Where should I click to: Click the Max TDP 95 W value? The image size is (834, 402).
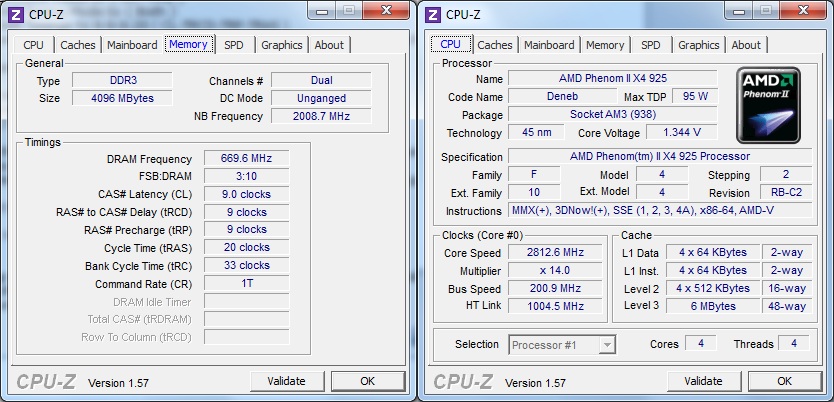(x=695, y=96)
